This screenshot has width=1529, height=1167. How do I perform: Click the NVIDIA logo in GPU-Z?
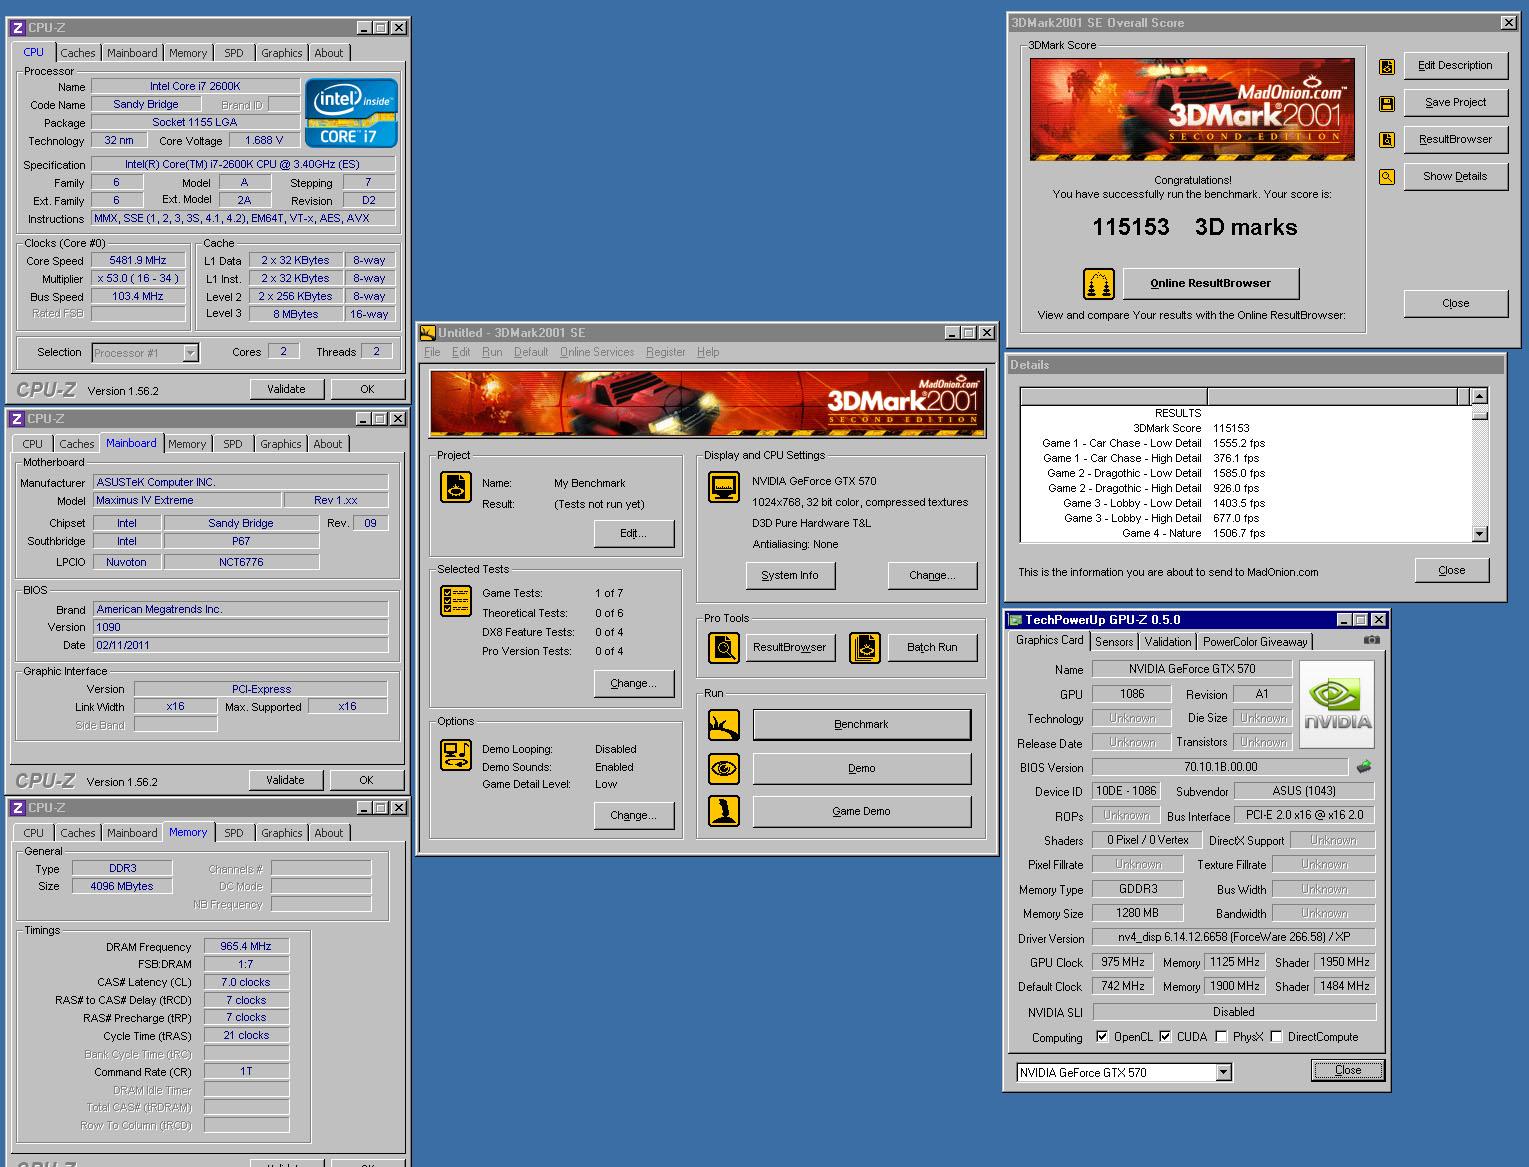pos(1337,704)
